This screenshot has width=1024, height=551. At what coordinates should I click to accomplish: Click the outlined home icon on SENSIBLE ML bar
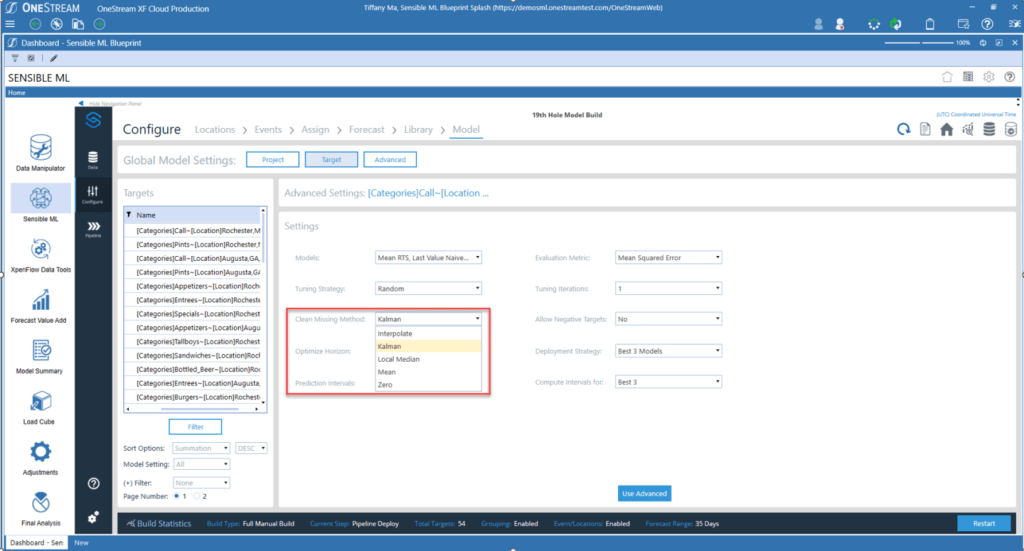pos(947,77)
